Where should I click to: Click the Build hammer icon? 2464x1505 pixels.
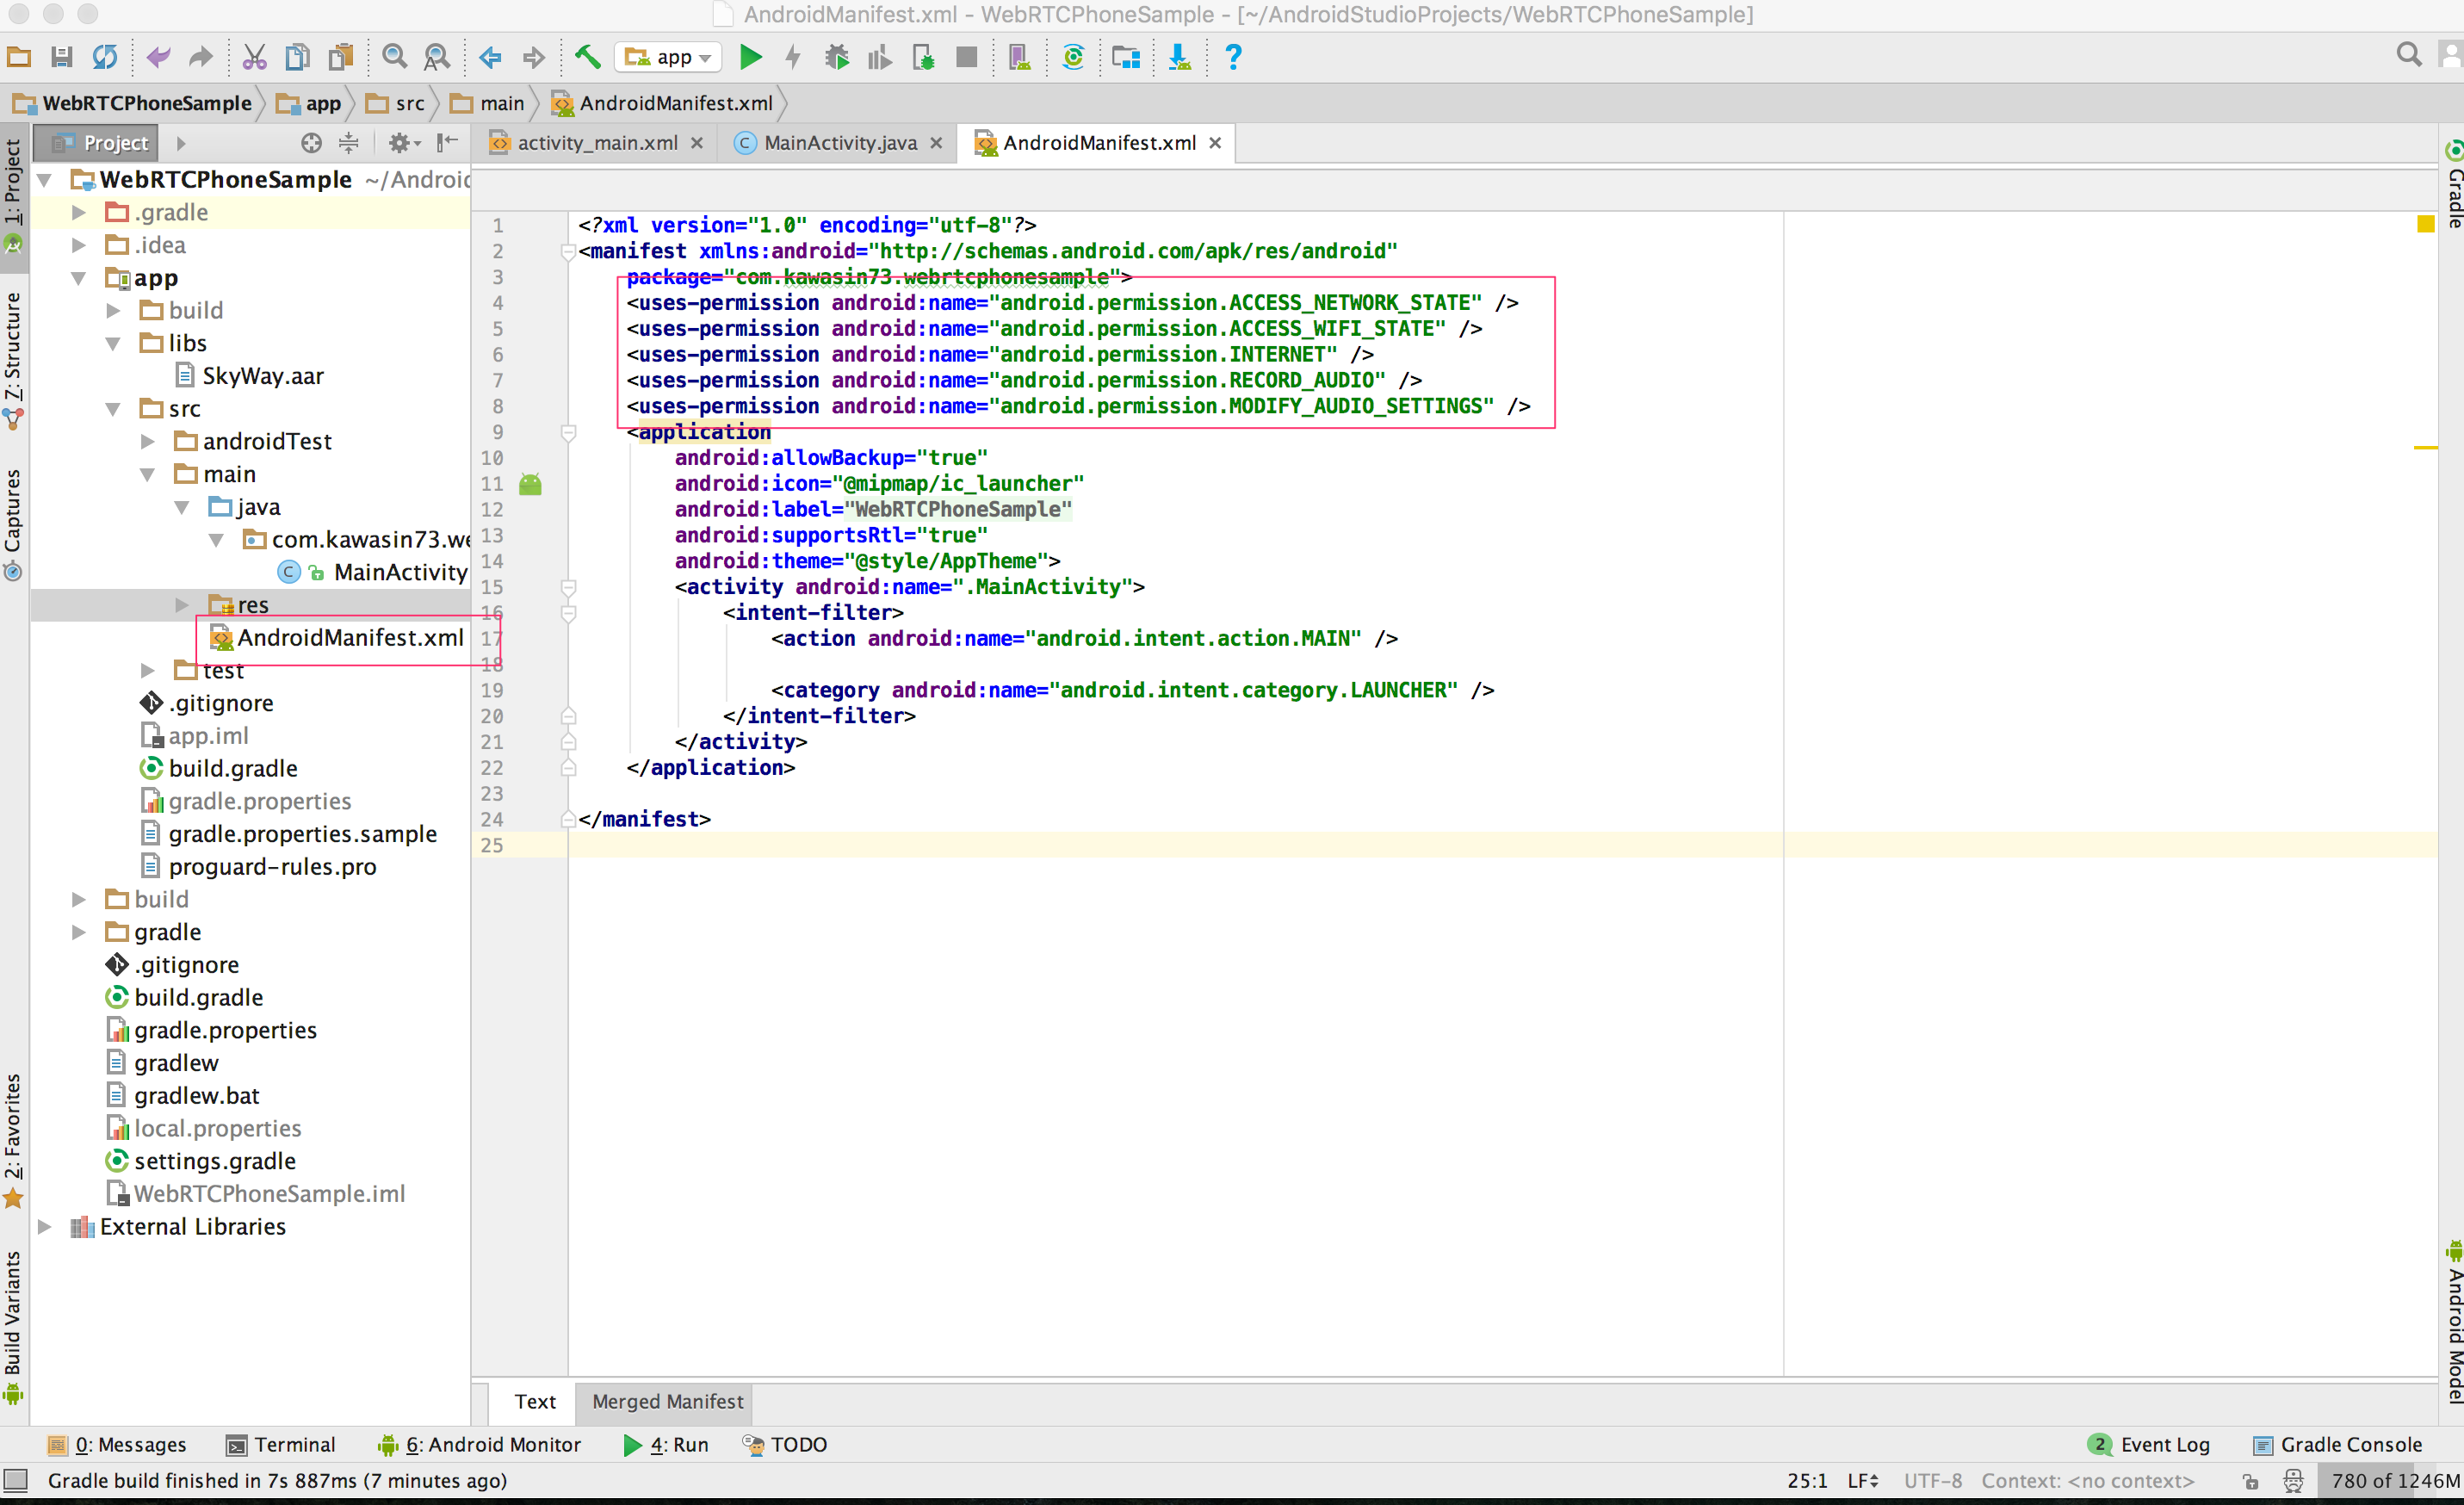point(587,57)
